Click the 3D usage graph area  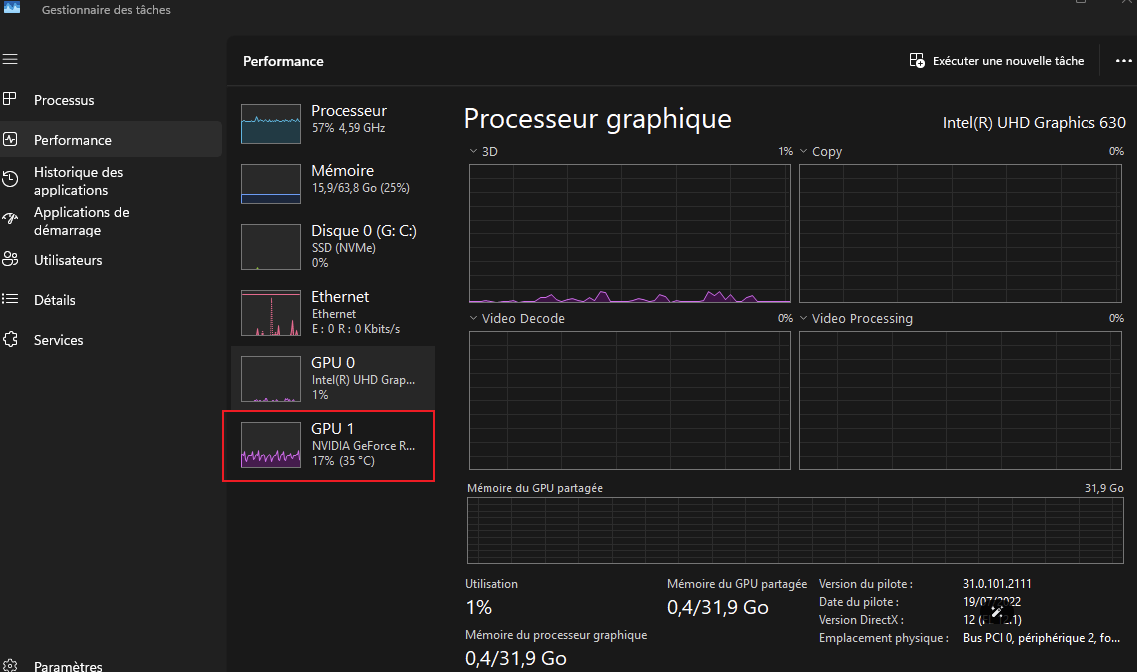[629, 233]
